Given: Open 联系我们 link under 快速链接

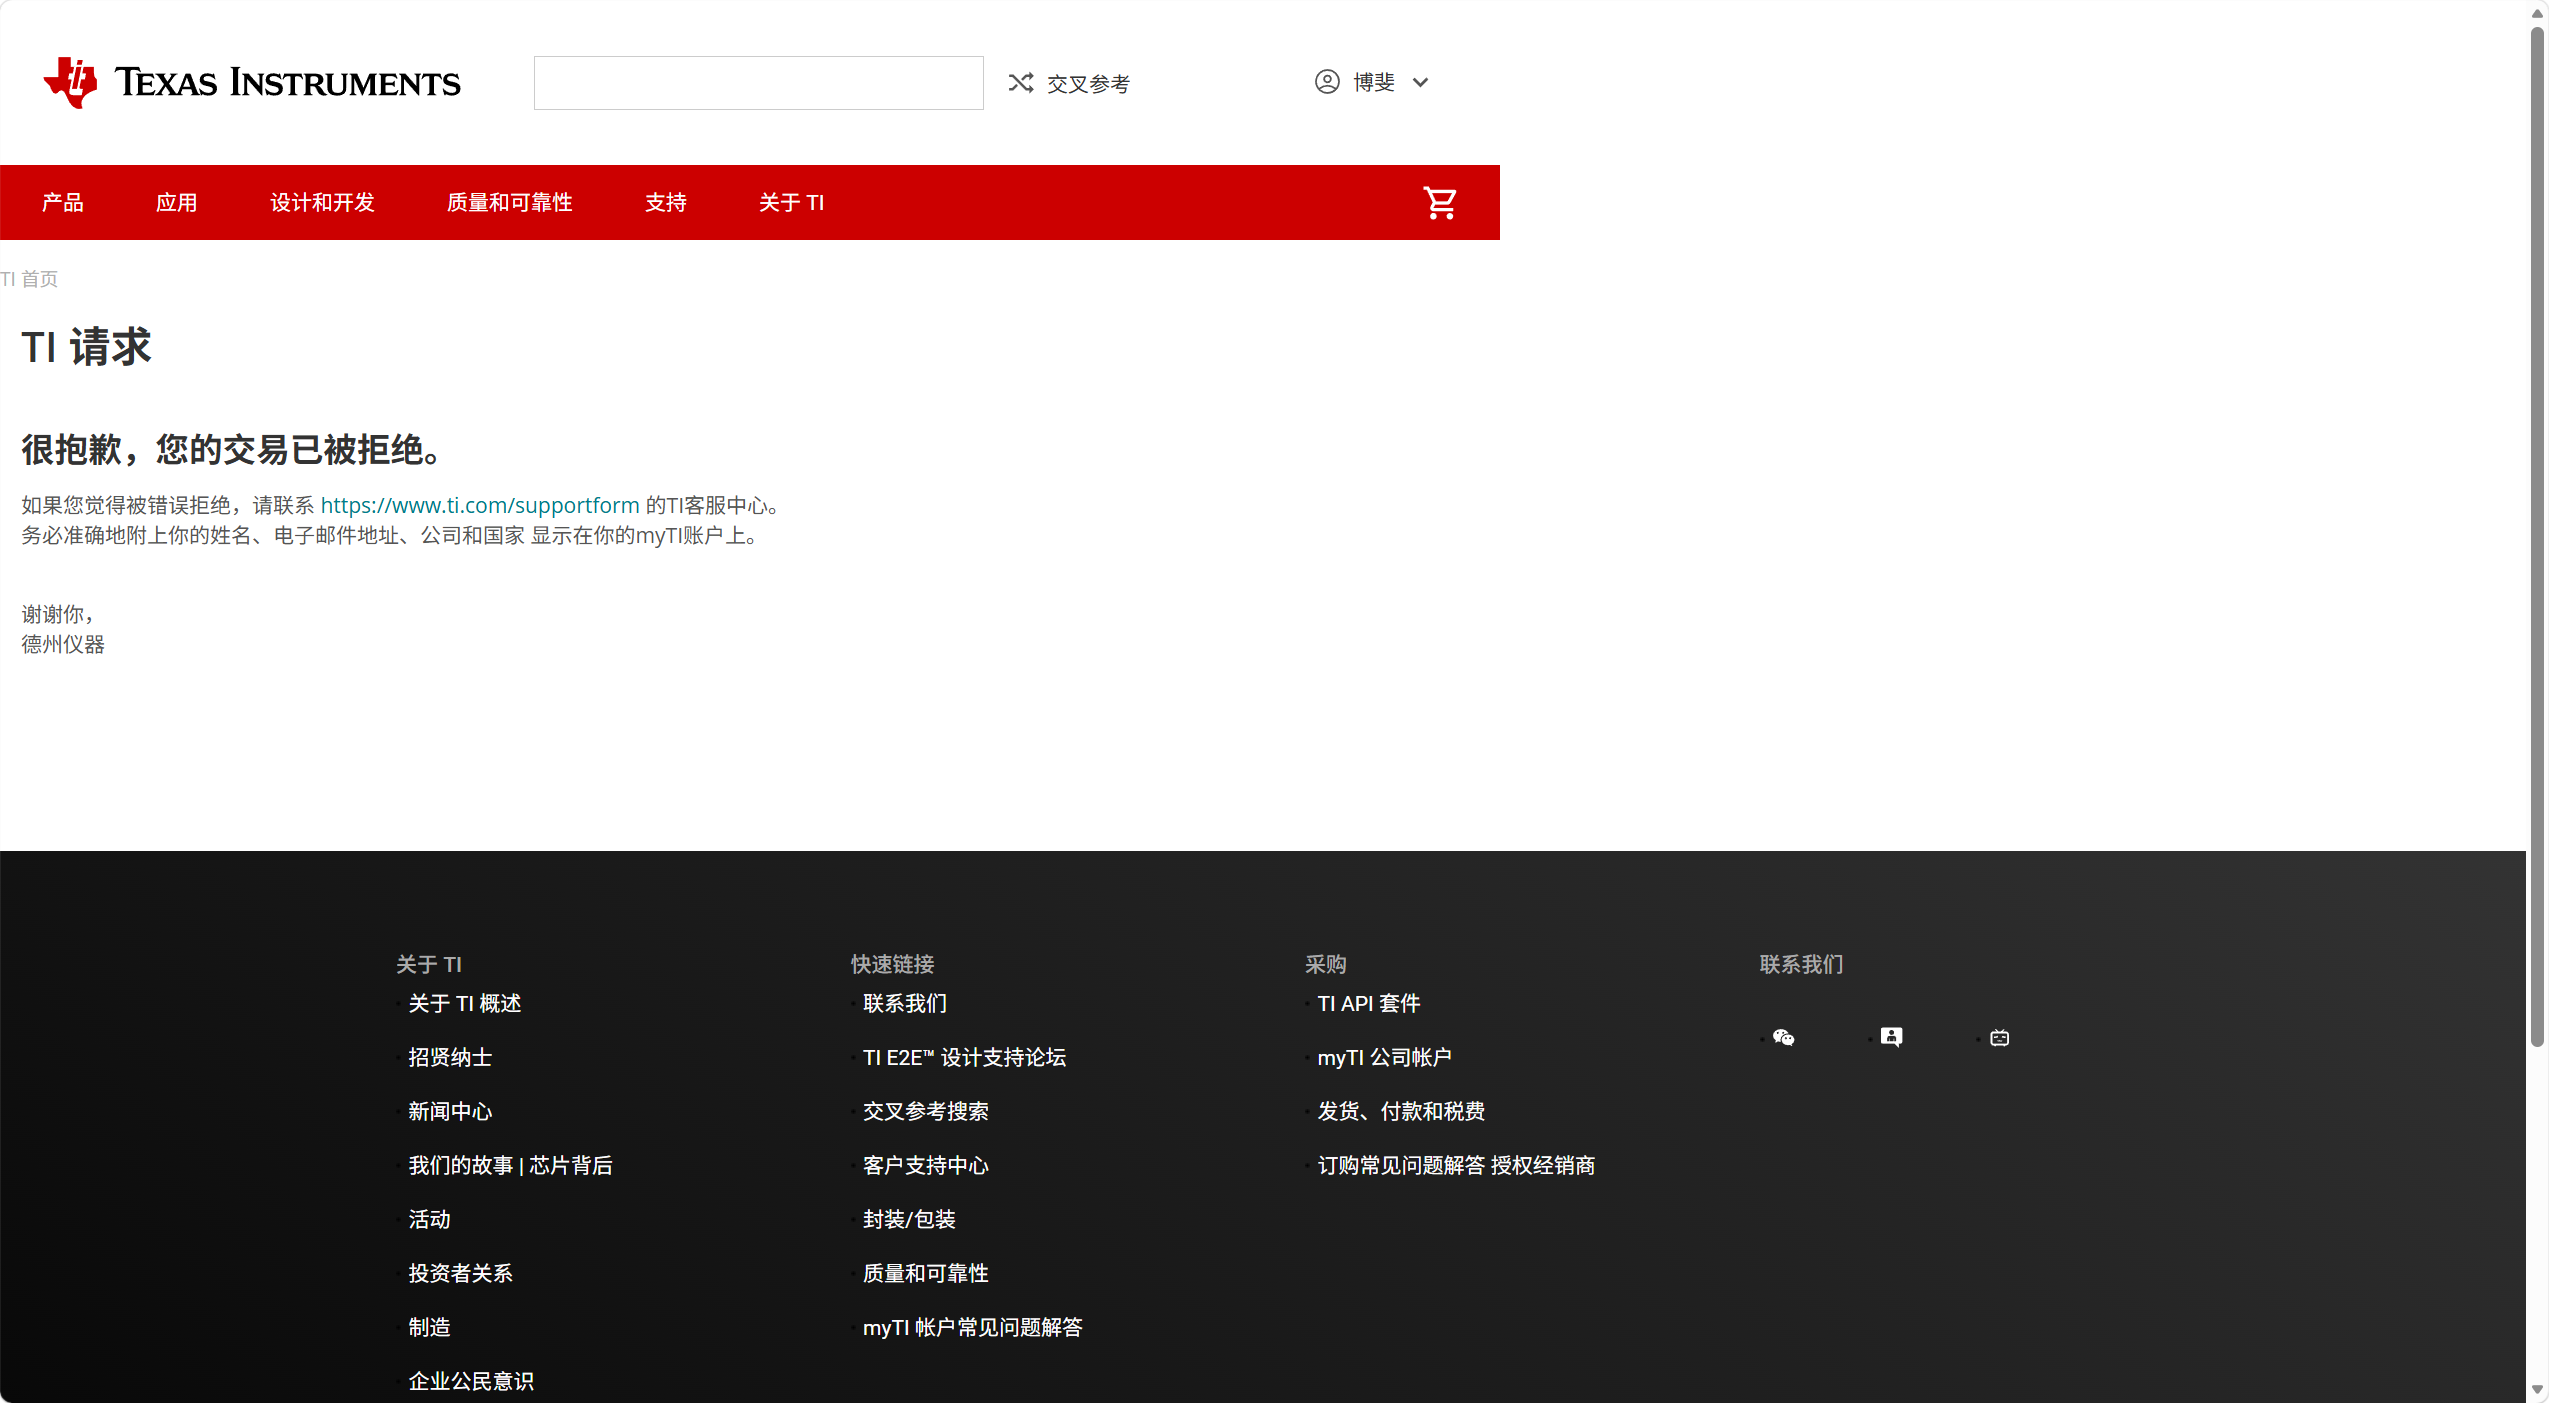Looking at the screenshot, I should click(905, 1004).
